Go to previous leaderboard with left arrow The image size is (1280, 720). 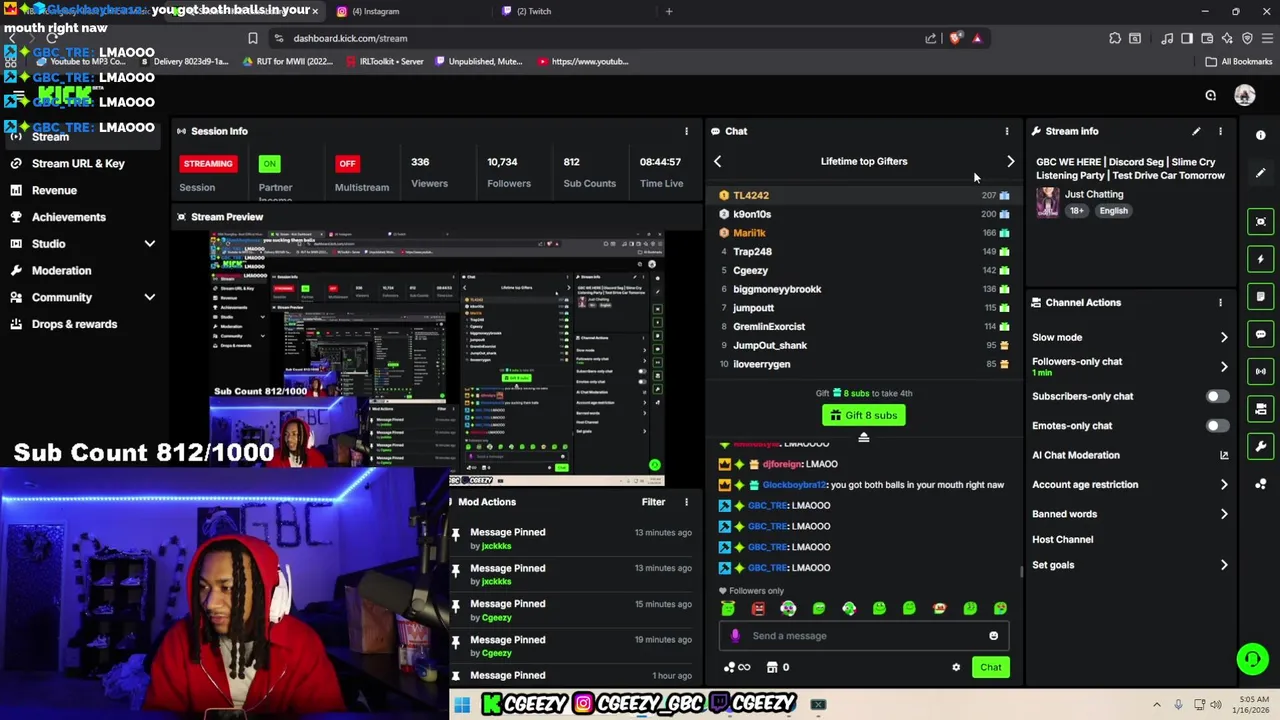[x=717, y=161]
